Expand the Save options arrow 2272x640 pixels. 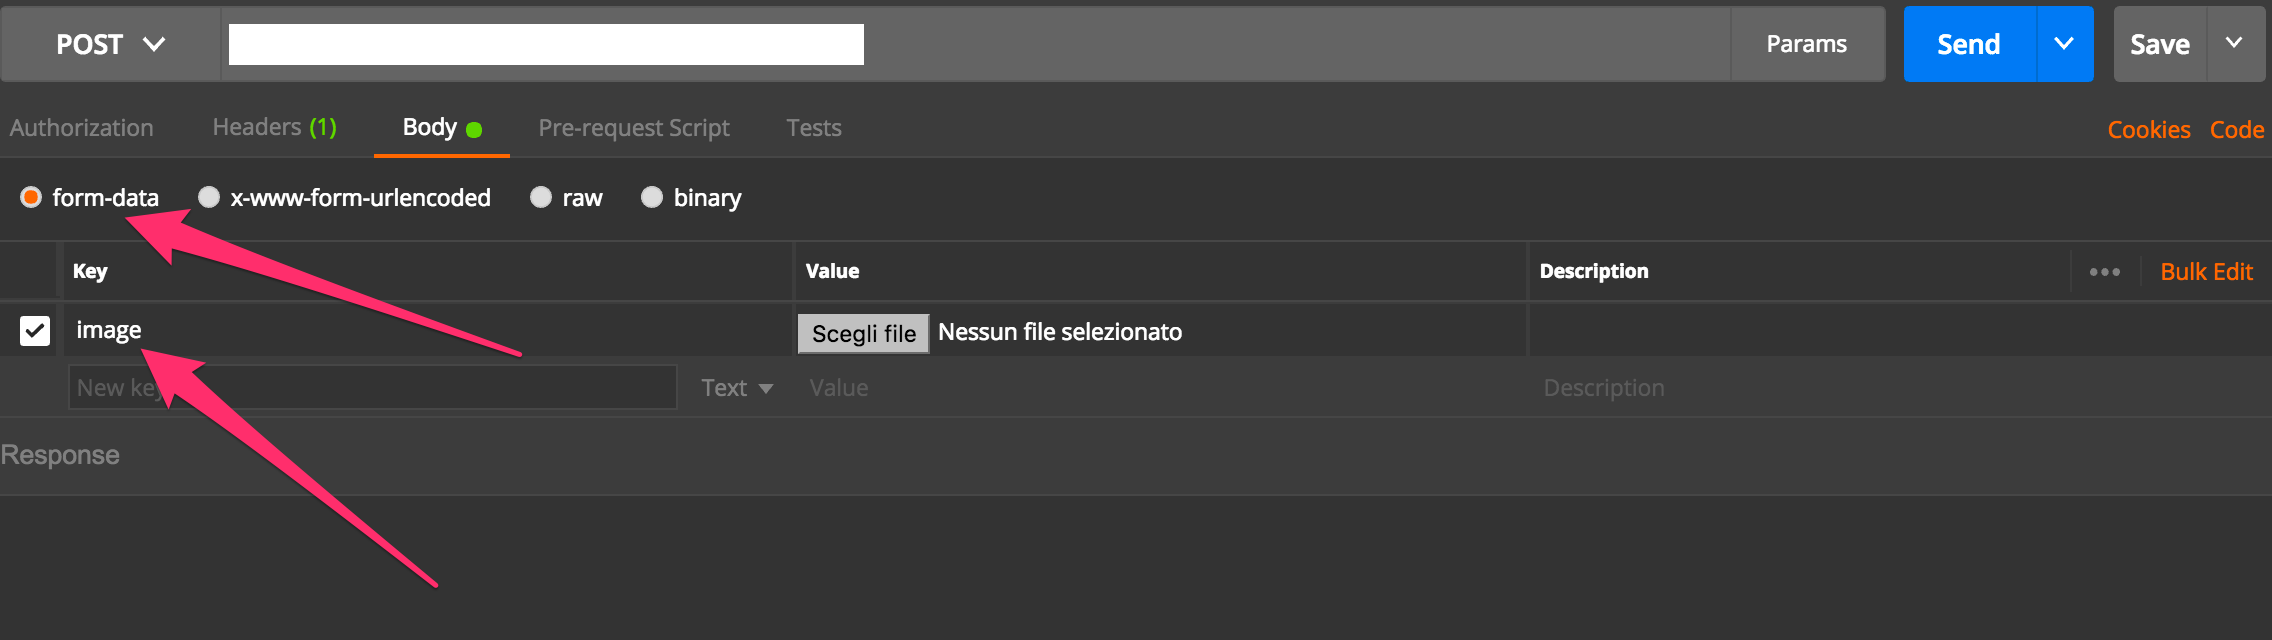pos(2234,44)
